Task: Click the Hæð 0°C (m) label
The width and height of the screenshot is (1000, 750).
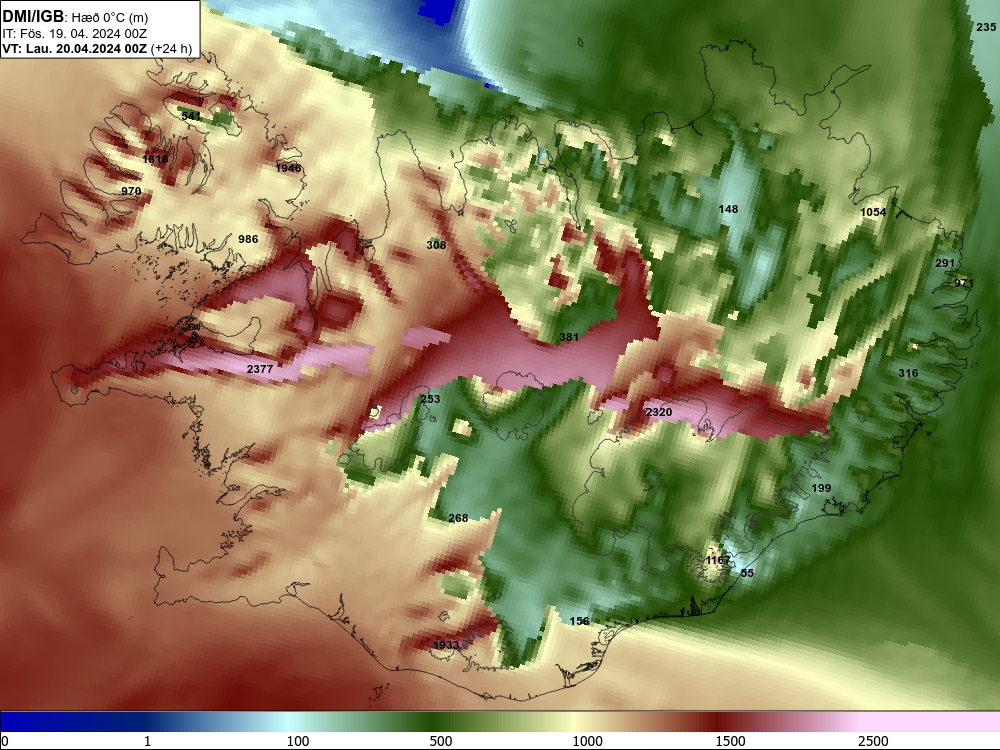Action: (110, 18)
